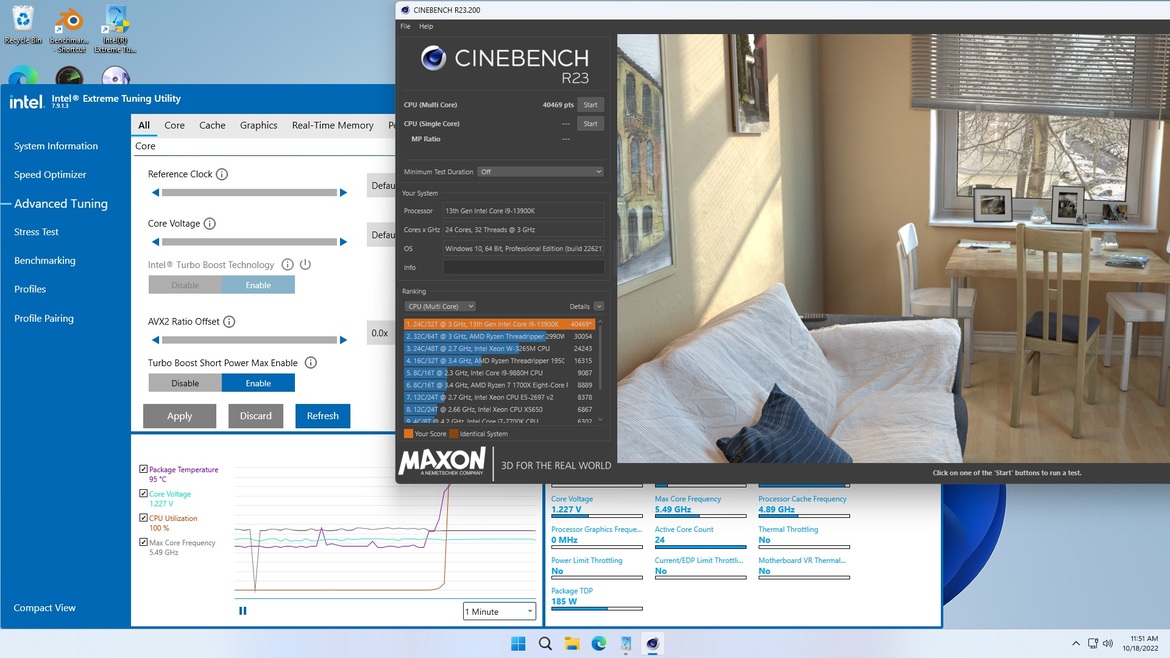Click the Core Voltage increase arrow

point(343,242)
